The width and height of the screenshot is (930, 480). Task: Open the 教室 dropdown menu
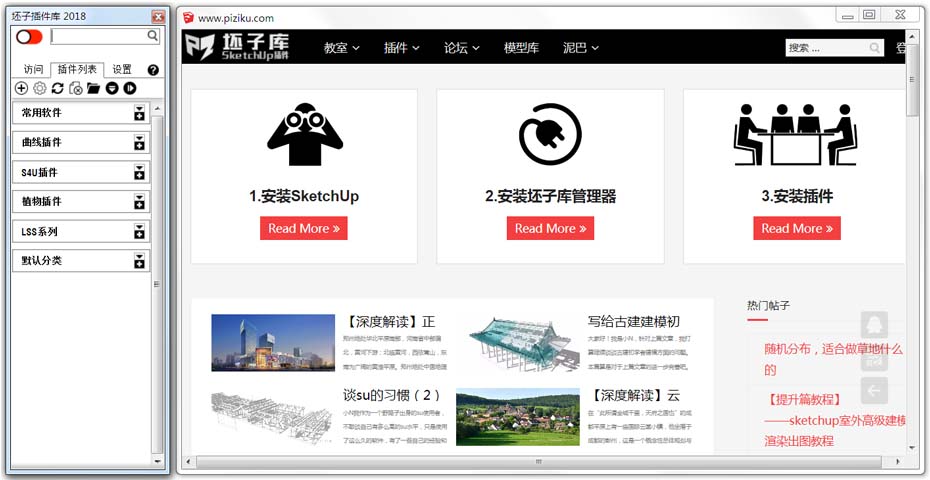341,47
